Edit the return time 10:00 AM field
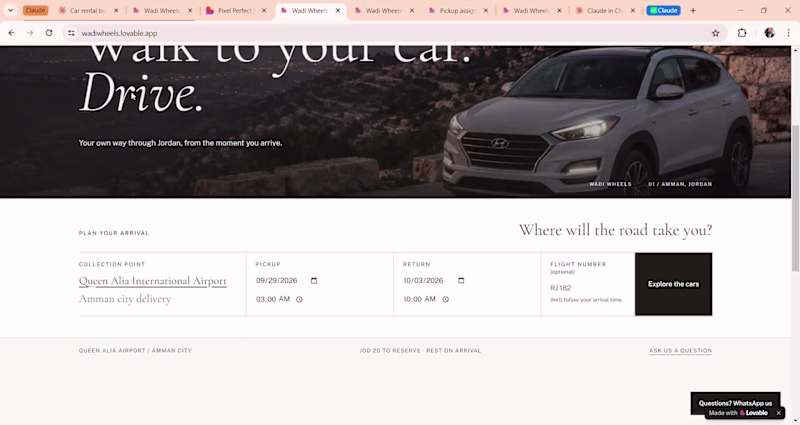The width and height of the screenshot is (800, 425). 419,299
